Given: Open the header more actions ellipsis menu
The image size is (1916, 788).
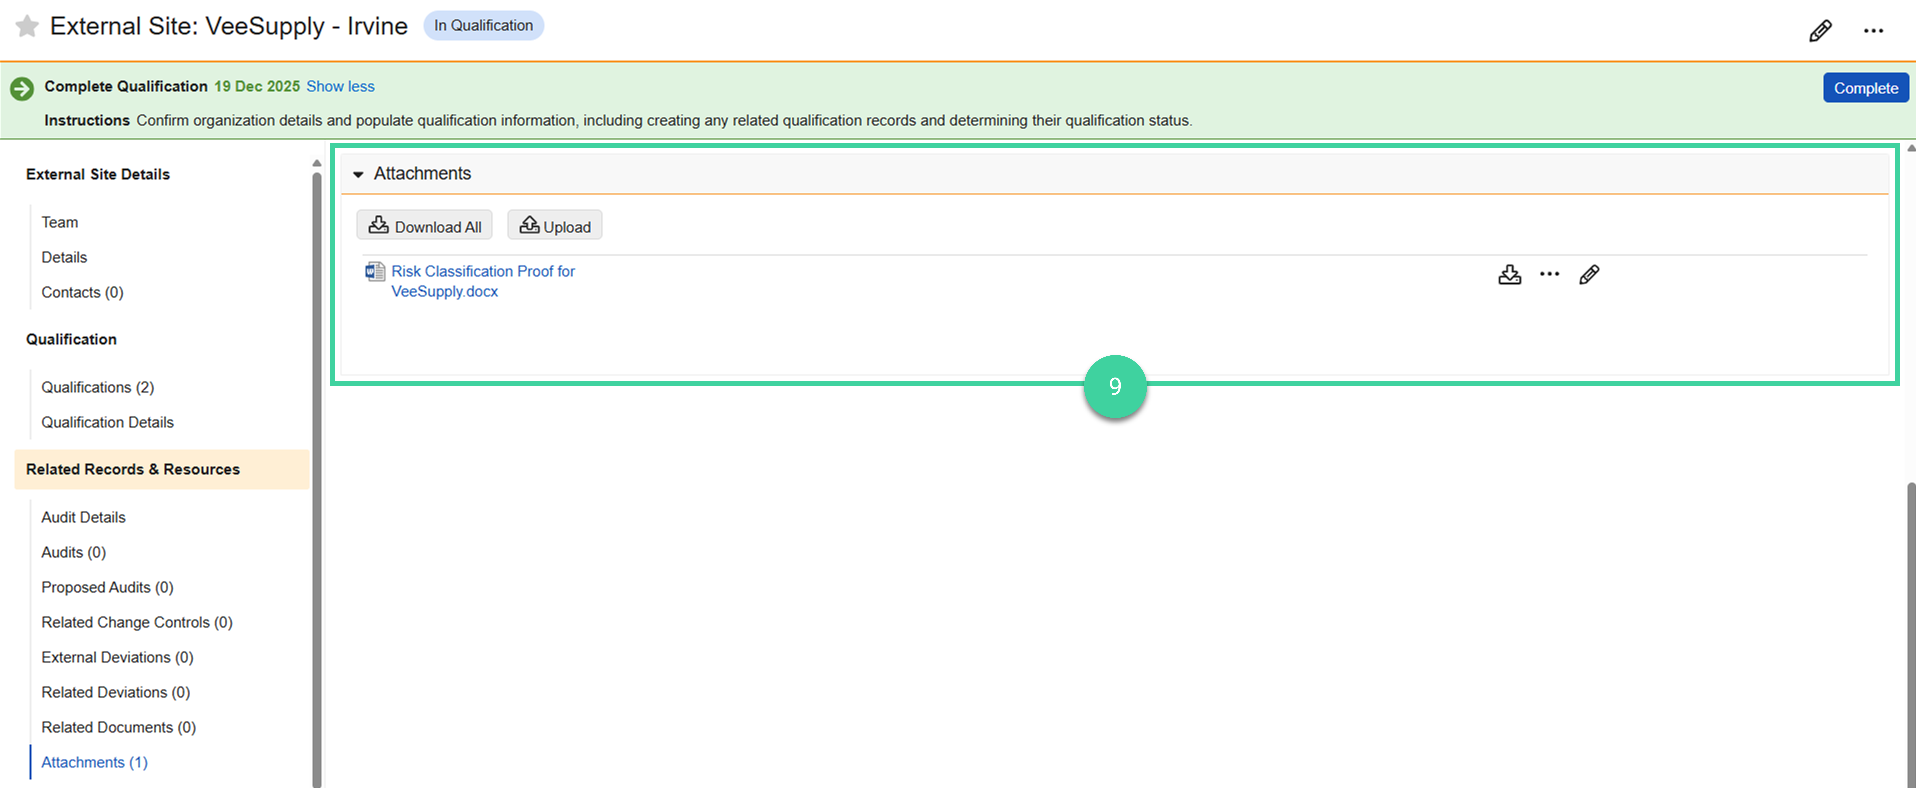Looking at the screenshot, I should pyautogui.click(x=1873, y=31).
